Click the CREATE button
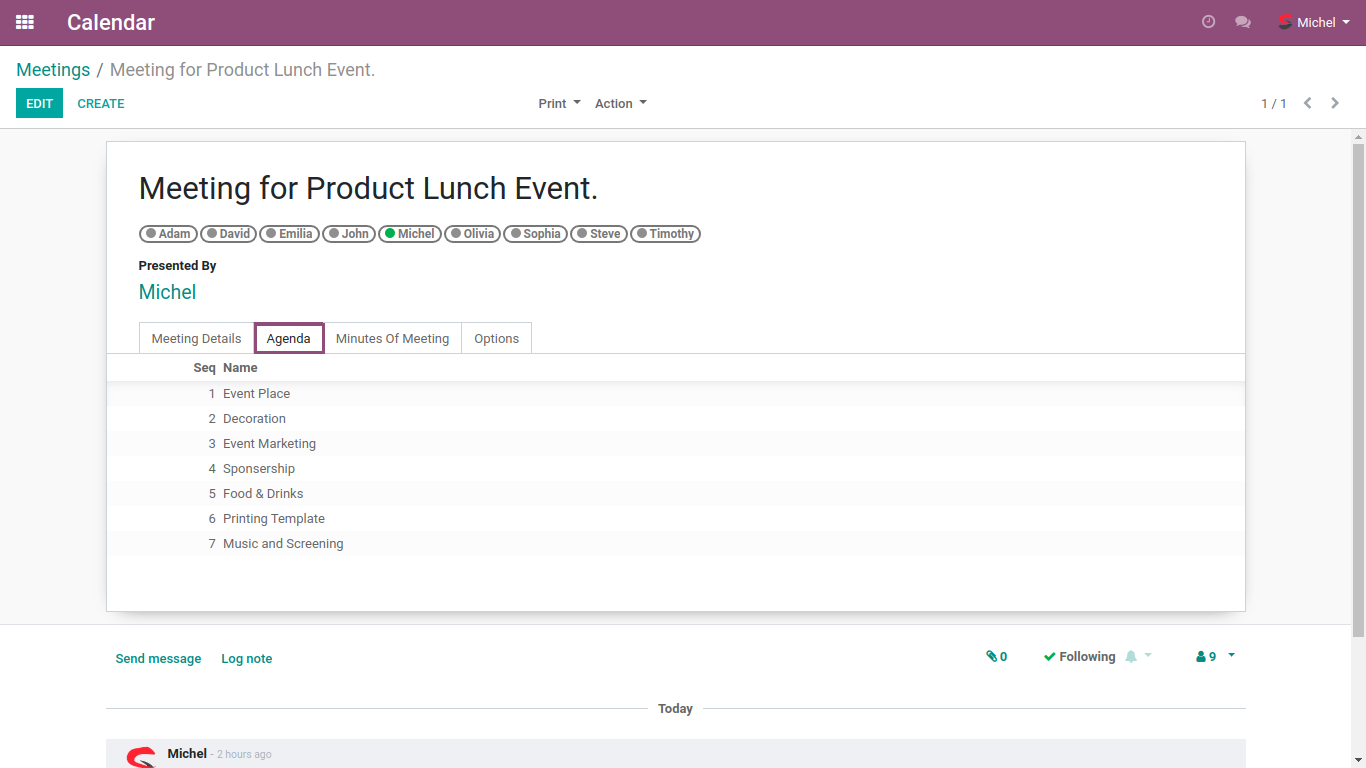Screen dimensions: 1366x768 101,103
